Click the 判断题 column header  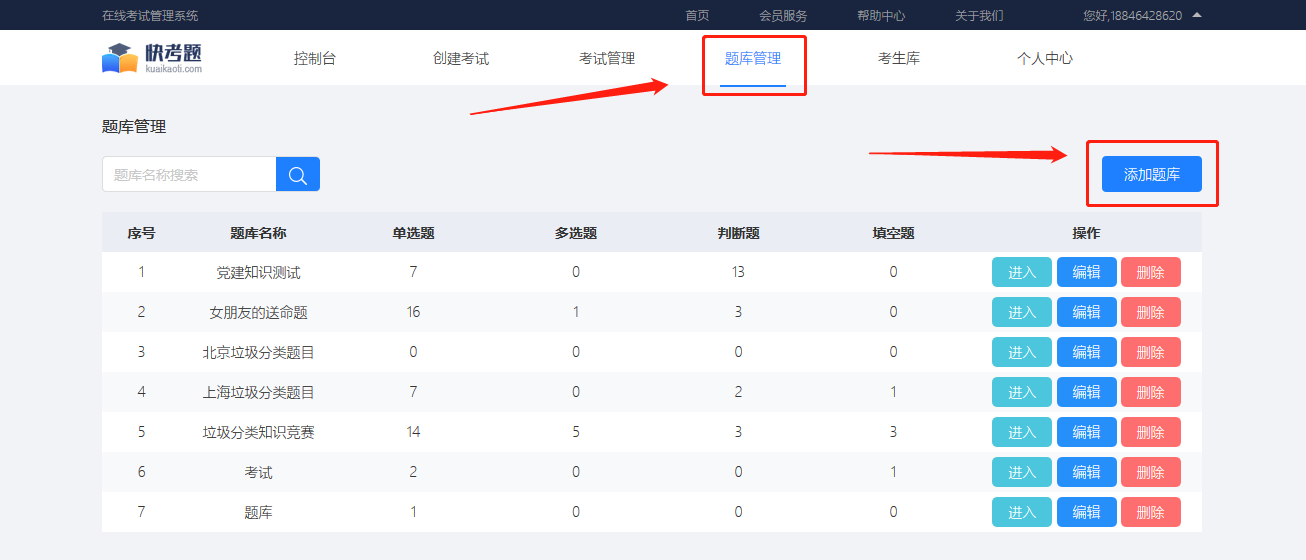point(738,233)
